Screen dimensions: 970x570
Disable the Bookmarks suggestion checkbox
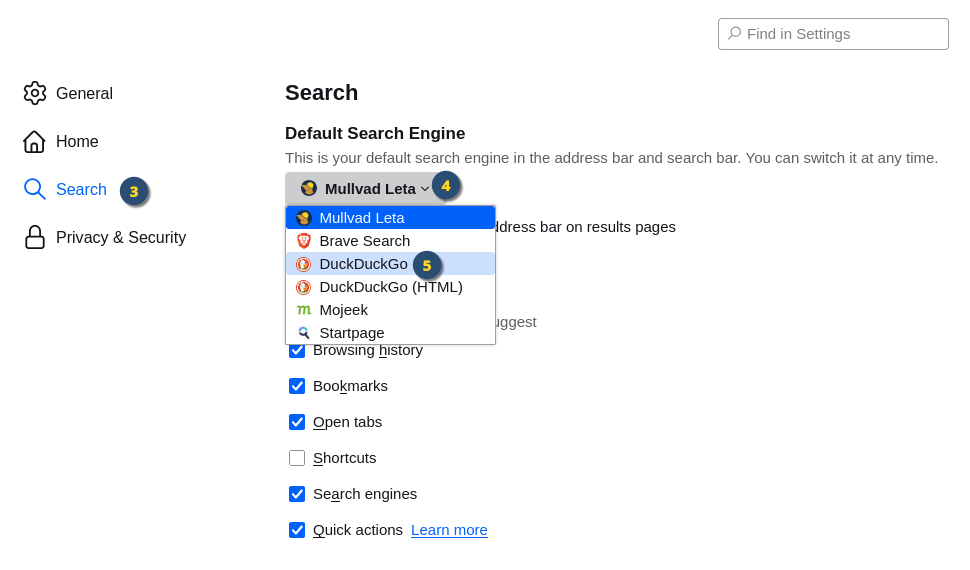tap(297, 386)
